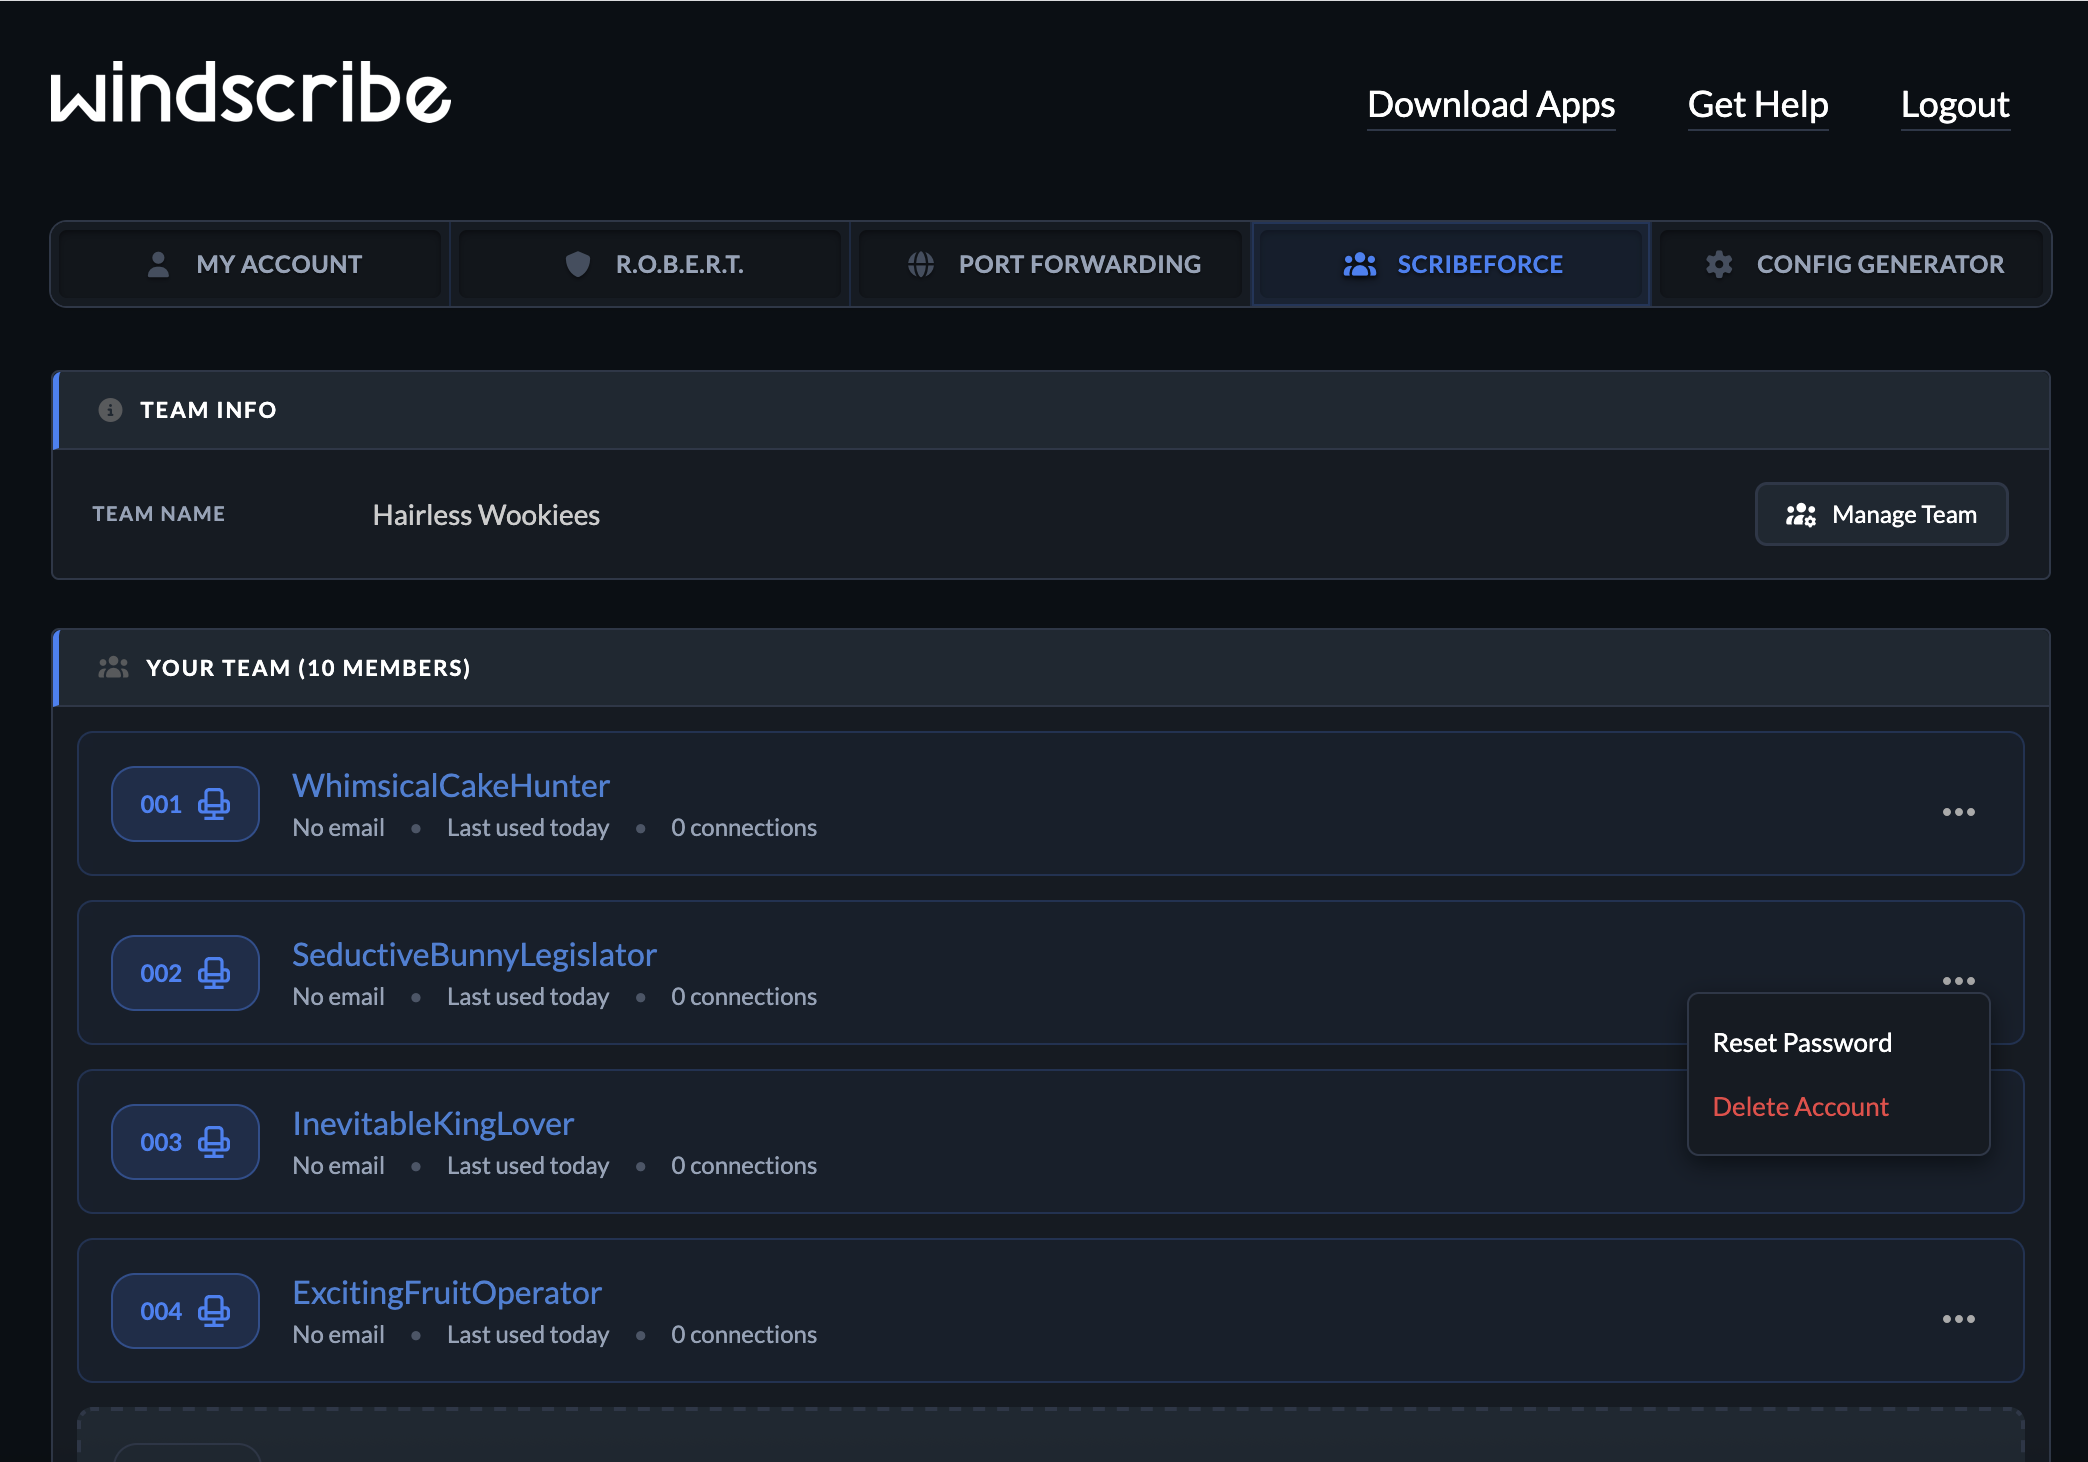This screenshot has width=2088, height=1462.
Task: Open options menu for ExcitingFruitOperator
Action: click(x=1958, y=1319)
